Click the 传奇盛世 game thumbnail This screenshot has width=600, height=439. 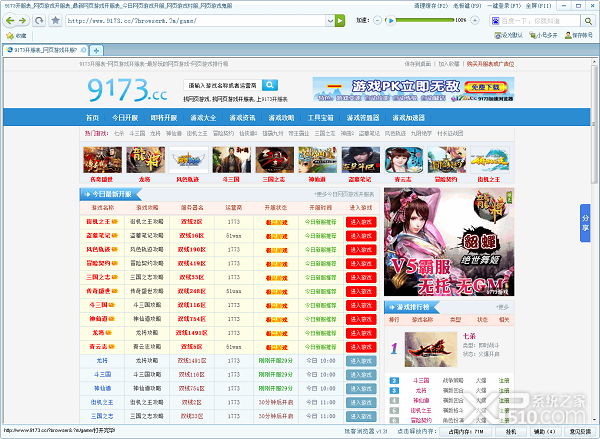103,160
